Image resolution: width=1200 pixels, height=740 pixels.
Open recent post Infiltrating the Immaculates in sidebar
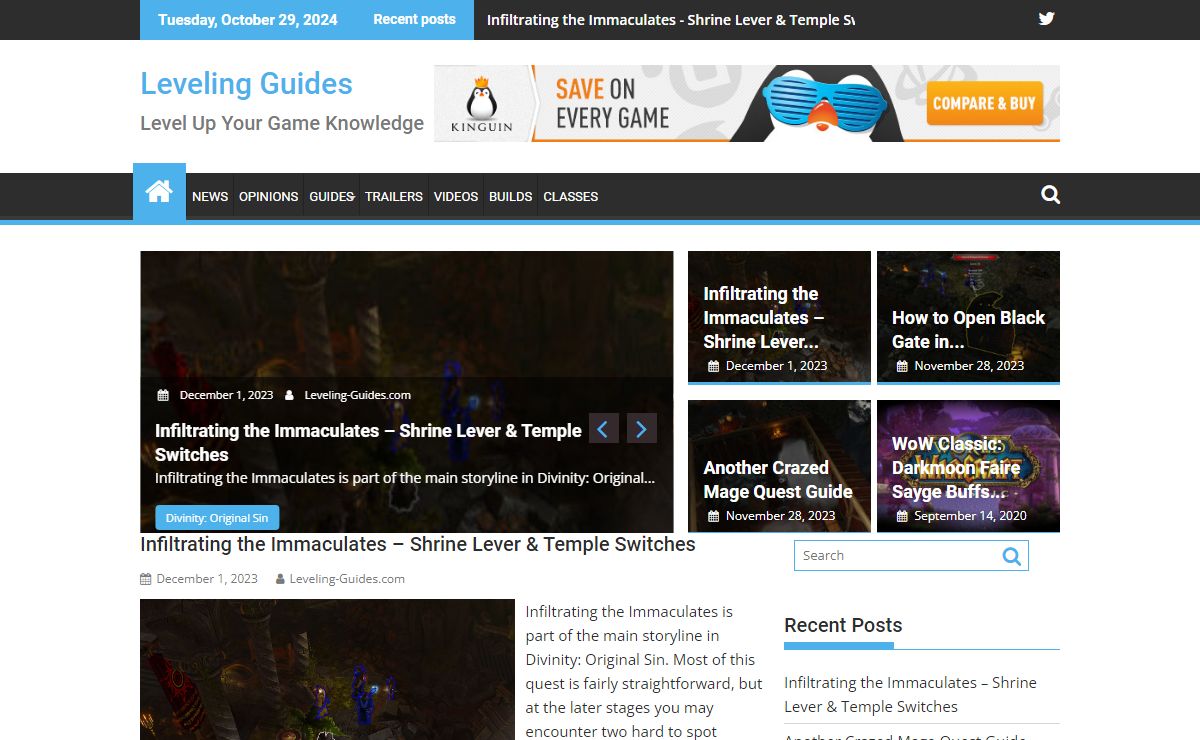(x=910, y=694)
